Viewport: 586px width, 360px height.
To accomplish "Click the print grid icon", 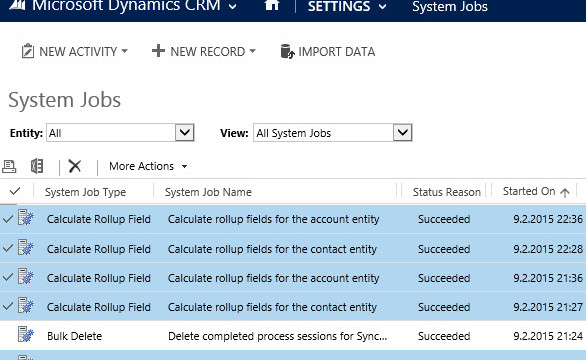I will click(x=9, y=166).
